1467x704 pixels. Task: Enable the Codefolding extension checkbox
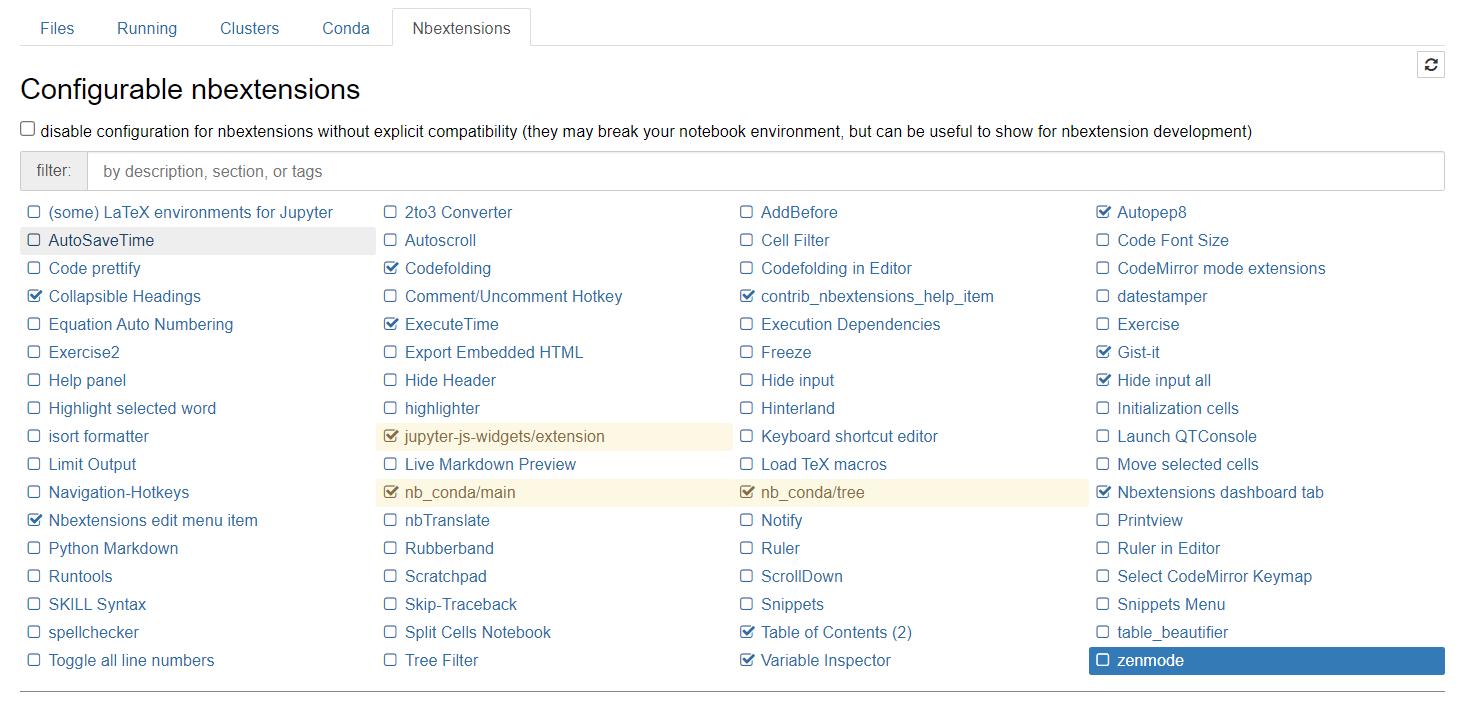point(390,268)
